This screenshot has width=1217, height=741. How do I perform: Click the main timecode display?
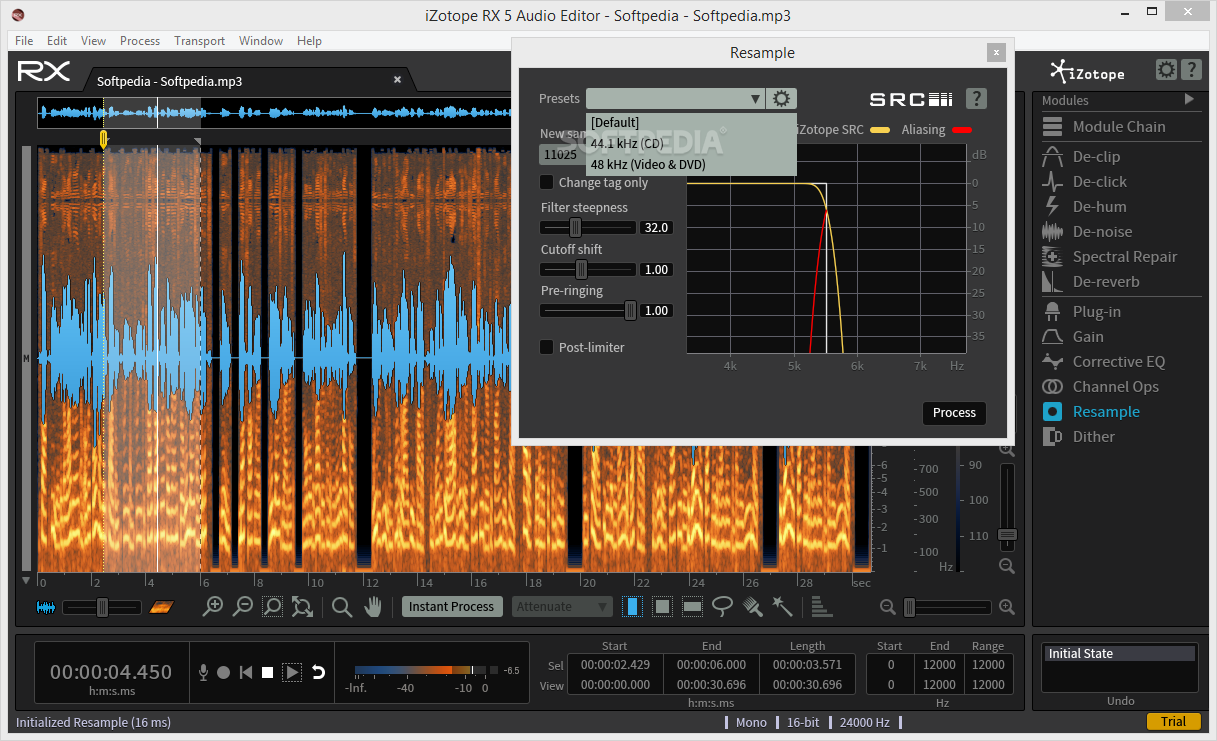pyautogui.click(x=111, y=672)
